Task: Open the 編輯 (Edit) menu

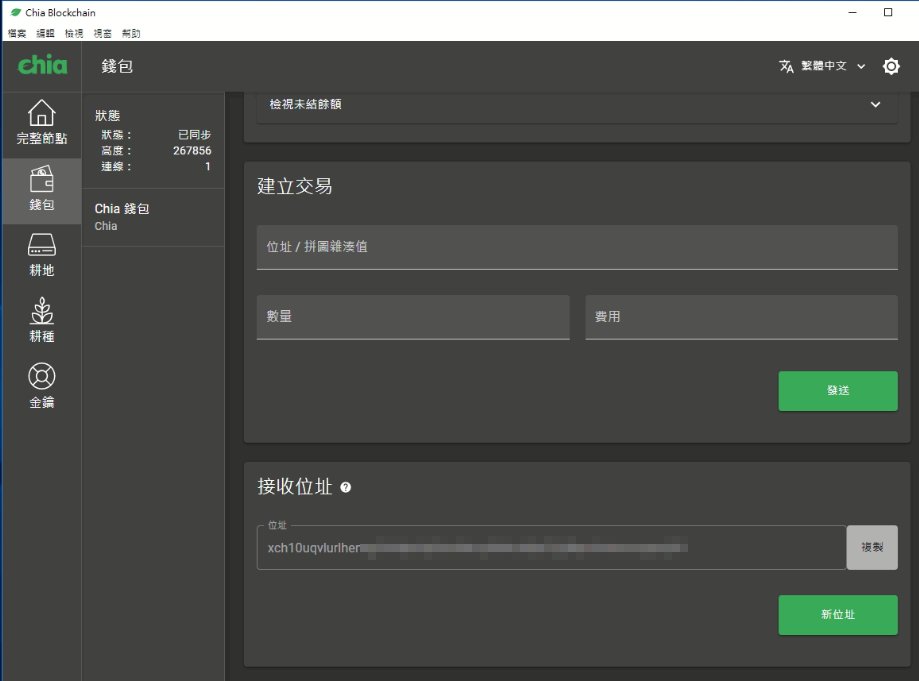Action: (x=45, y=33)
